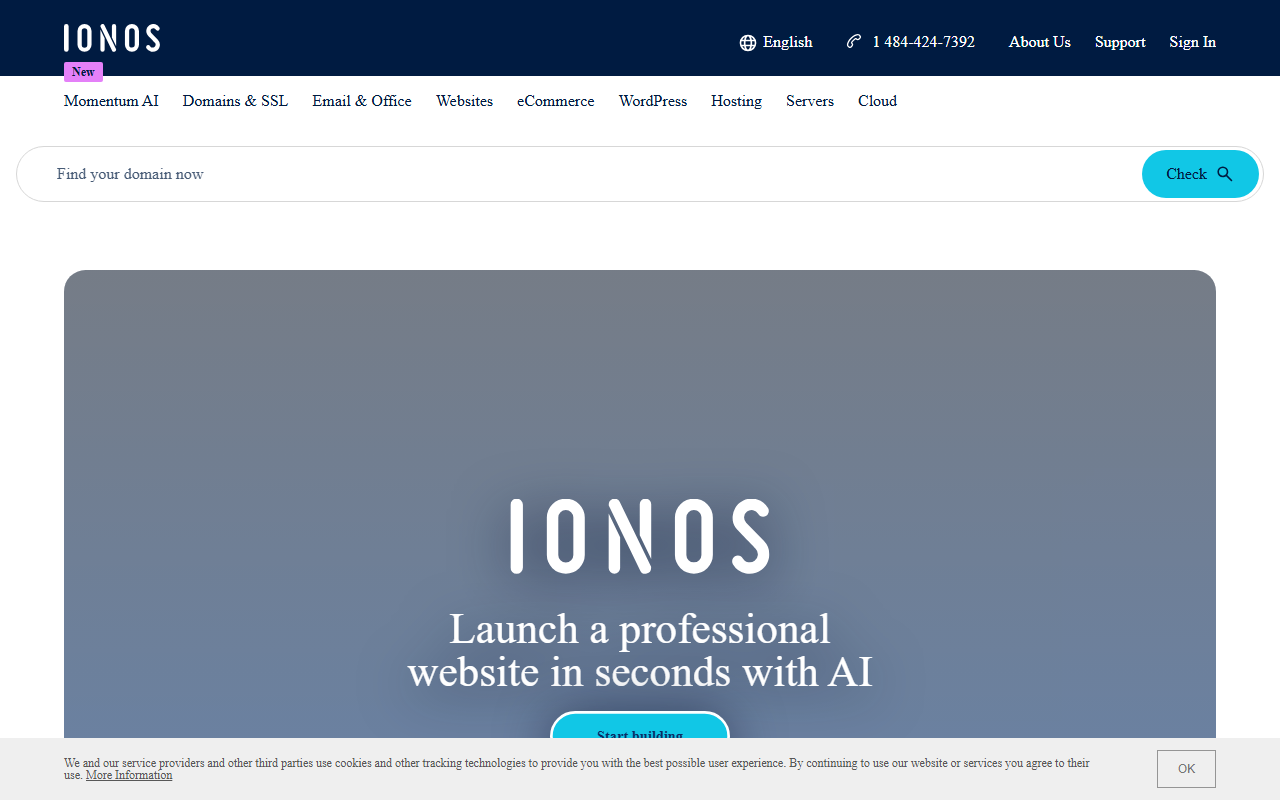The height and width of the screenshot is (800, 1280).
Task: Open the eCommerce menu
Action: pyautogui.click(x=556, y=101)
